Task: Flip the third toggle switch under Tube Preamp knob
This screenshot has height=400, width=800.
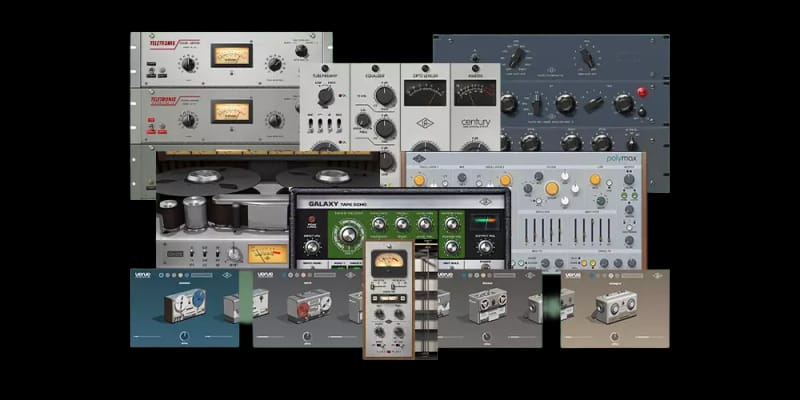Action: click(x=328, y=125)
